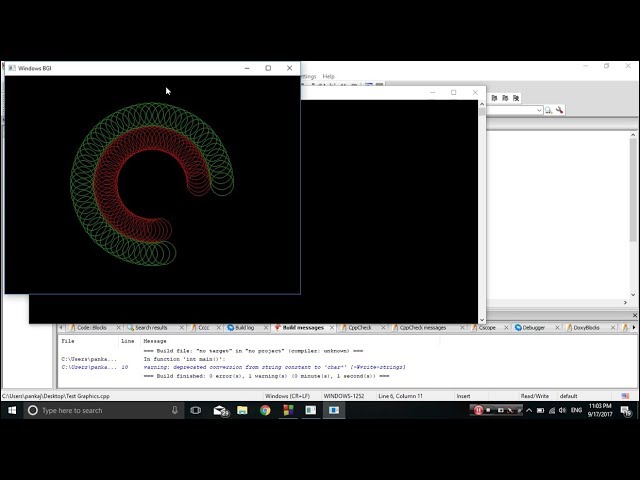Click the Build file no target line
The width and height of the screenshot is (640, 480).
tap(253, 351)
